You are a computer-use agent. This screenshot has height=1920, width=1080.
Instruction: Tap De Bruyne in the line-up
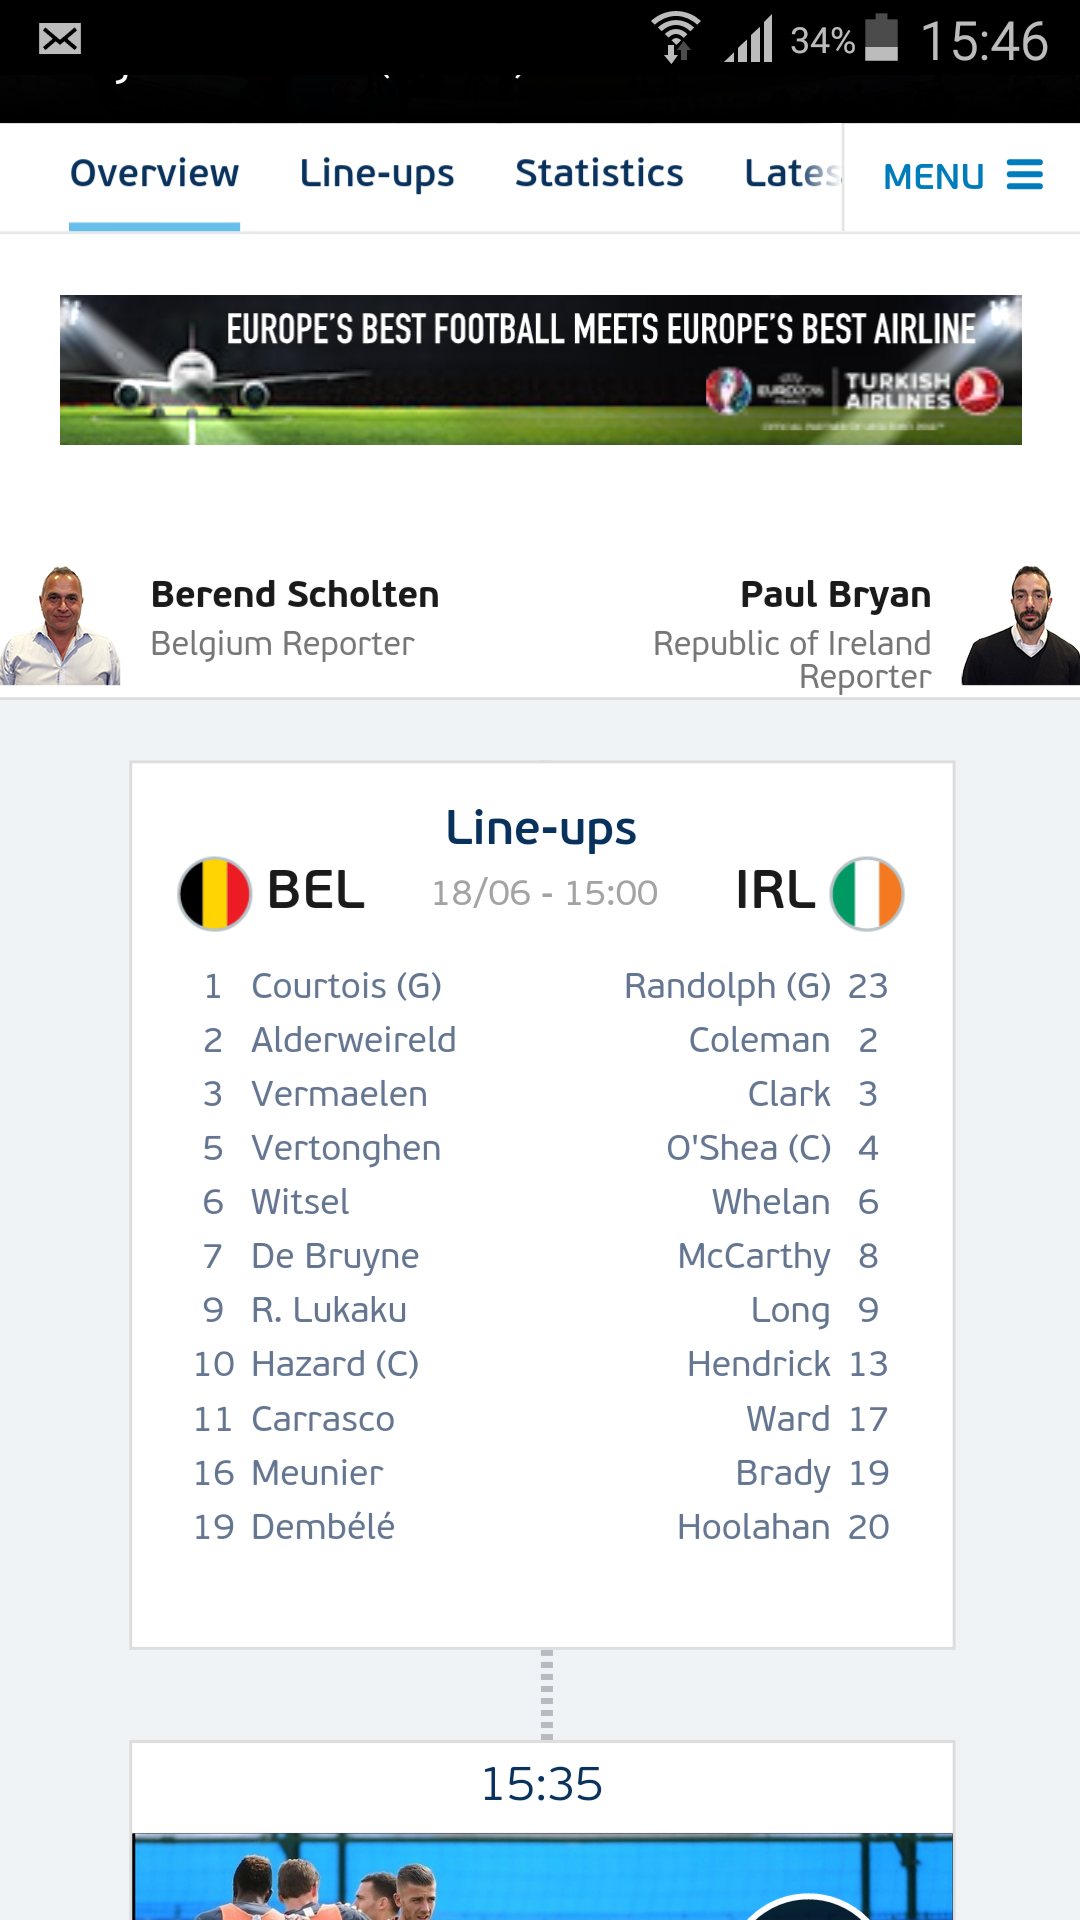click(335, 1256)
